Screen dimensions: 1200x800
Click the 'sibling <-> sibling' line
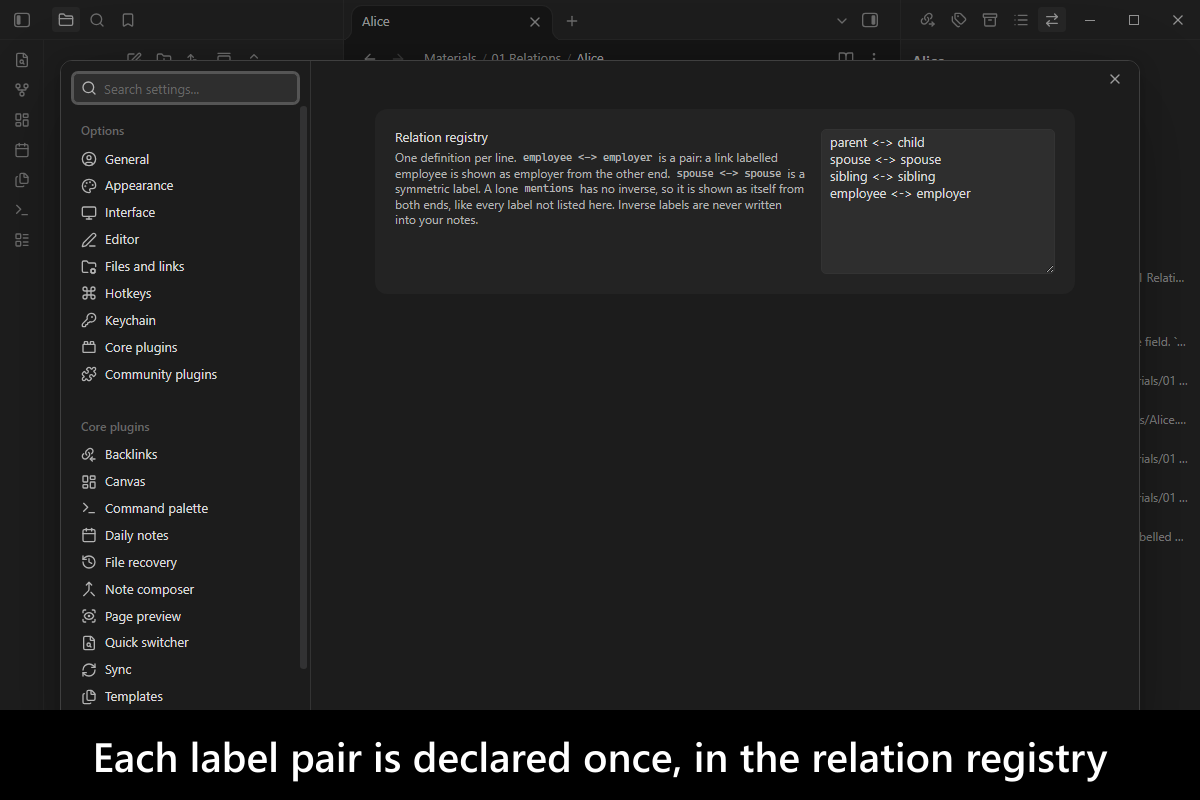click(882, 177)
